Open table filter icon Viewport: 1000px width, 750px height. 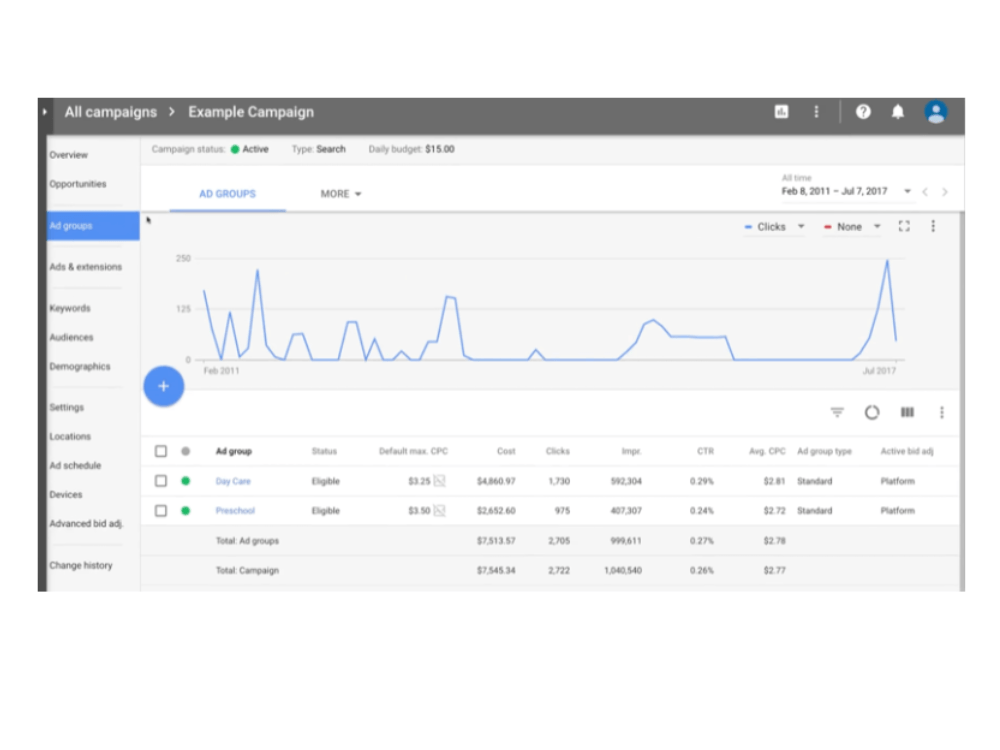click(x=837, y=412)
